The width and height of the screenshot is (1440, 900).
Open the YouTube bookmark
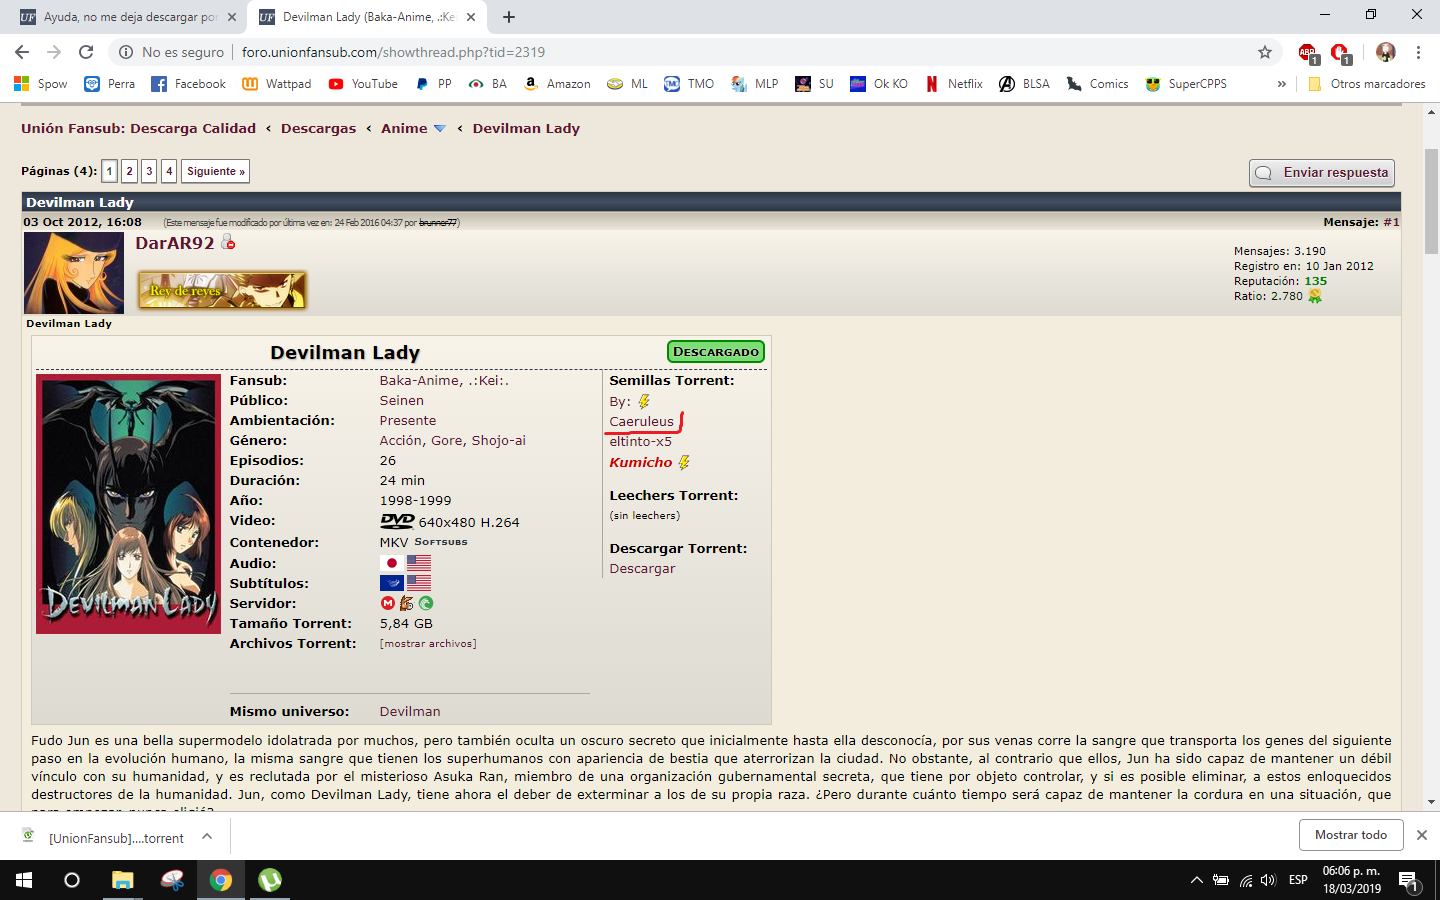coord(363,84)
